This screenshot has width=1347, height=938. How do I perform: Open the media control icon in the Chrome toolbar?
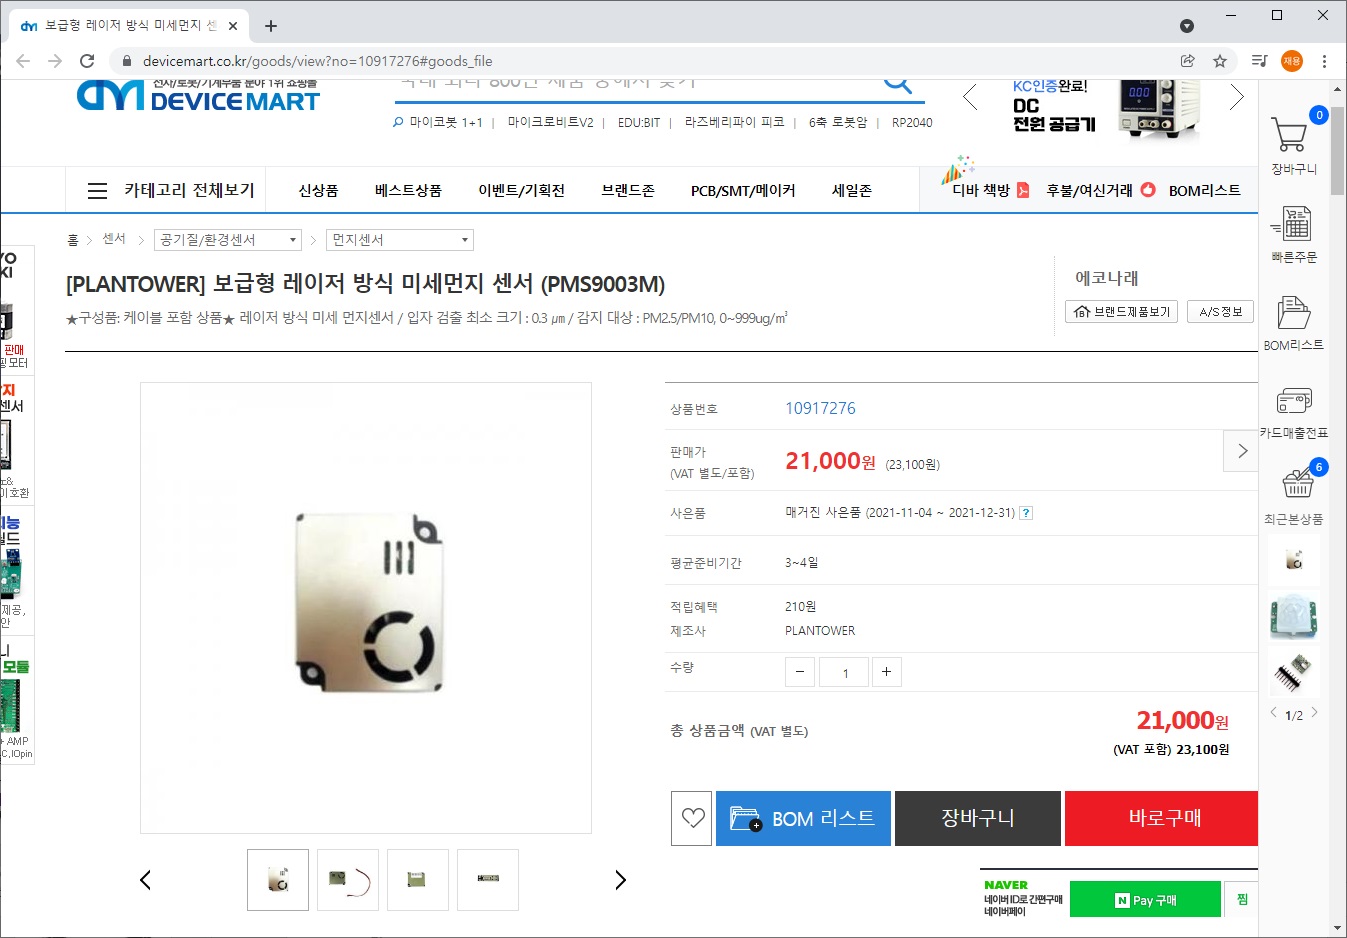[x=1260, y=61]
